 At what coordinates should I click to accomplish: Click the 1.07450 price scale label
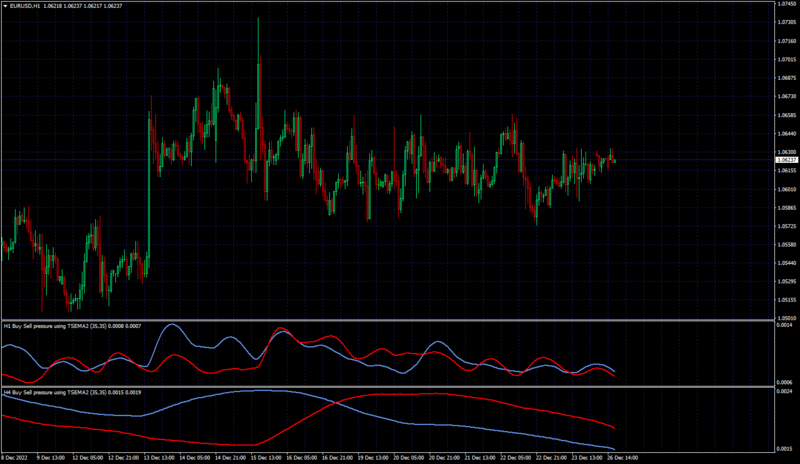point(786,4)
